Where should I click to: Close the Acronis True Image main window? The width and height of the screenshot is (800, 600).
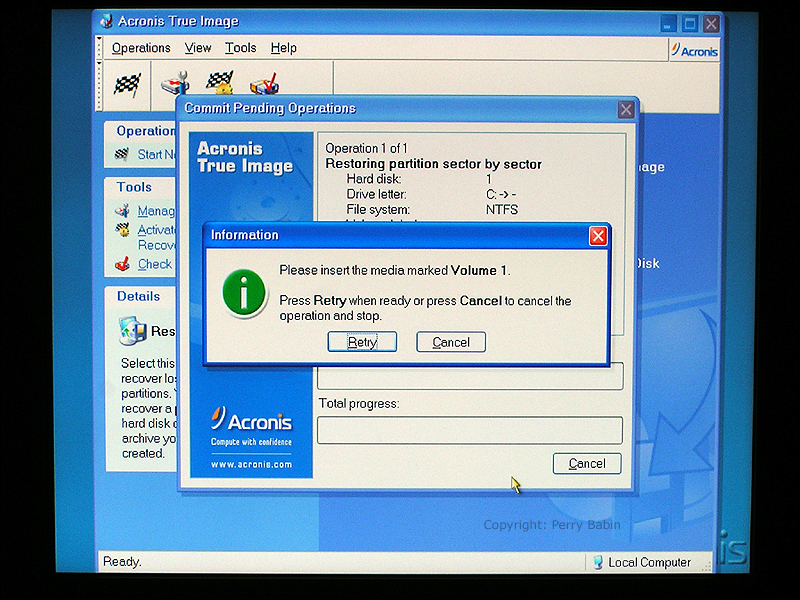[x=711, y=23]
